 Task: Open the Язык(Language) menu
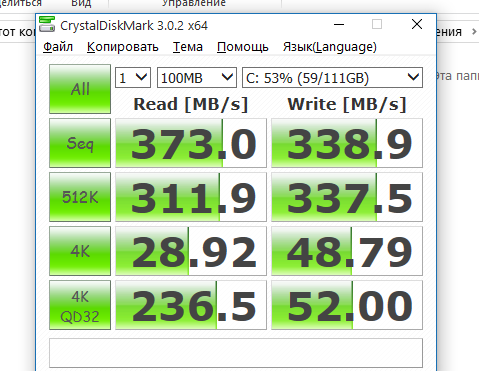pos(330,47)
